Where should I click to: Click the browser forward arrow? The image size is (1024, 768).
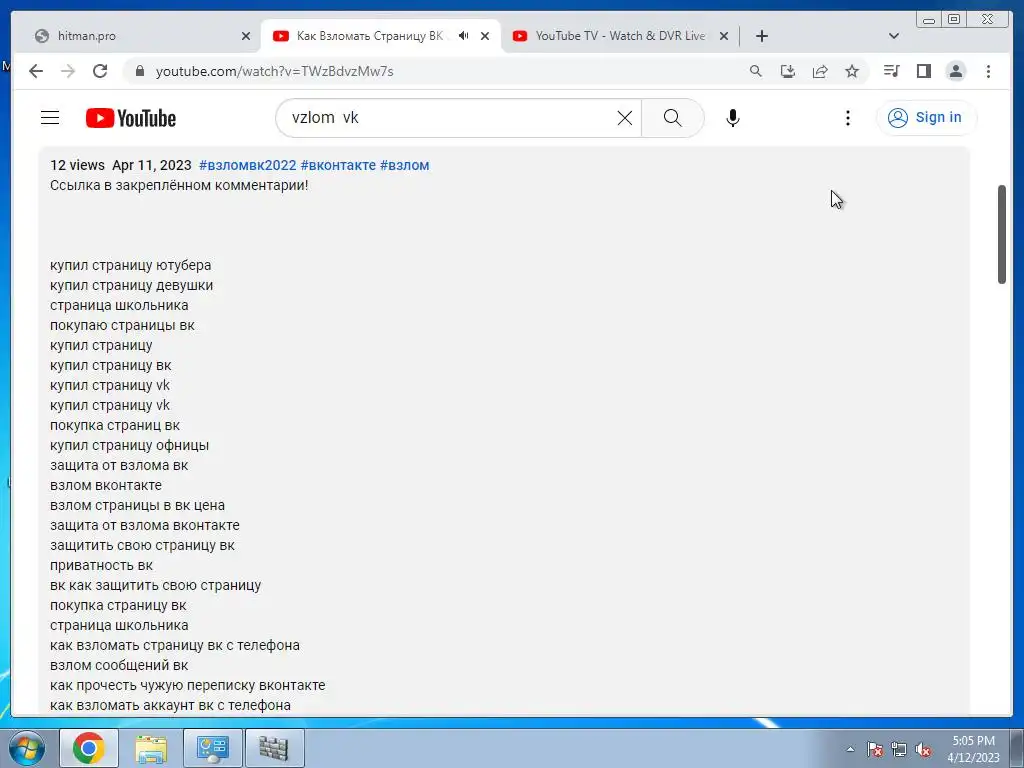click(68, 71)
